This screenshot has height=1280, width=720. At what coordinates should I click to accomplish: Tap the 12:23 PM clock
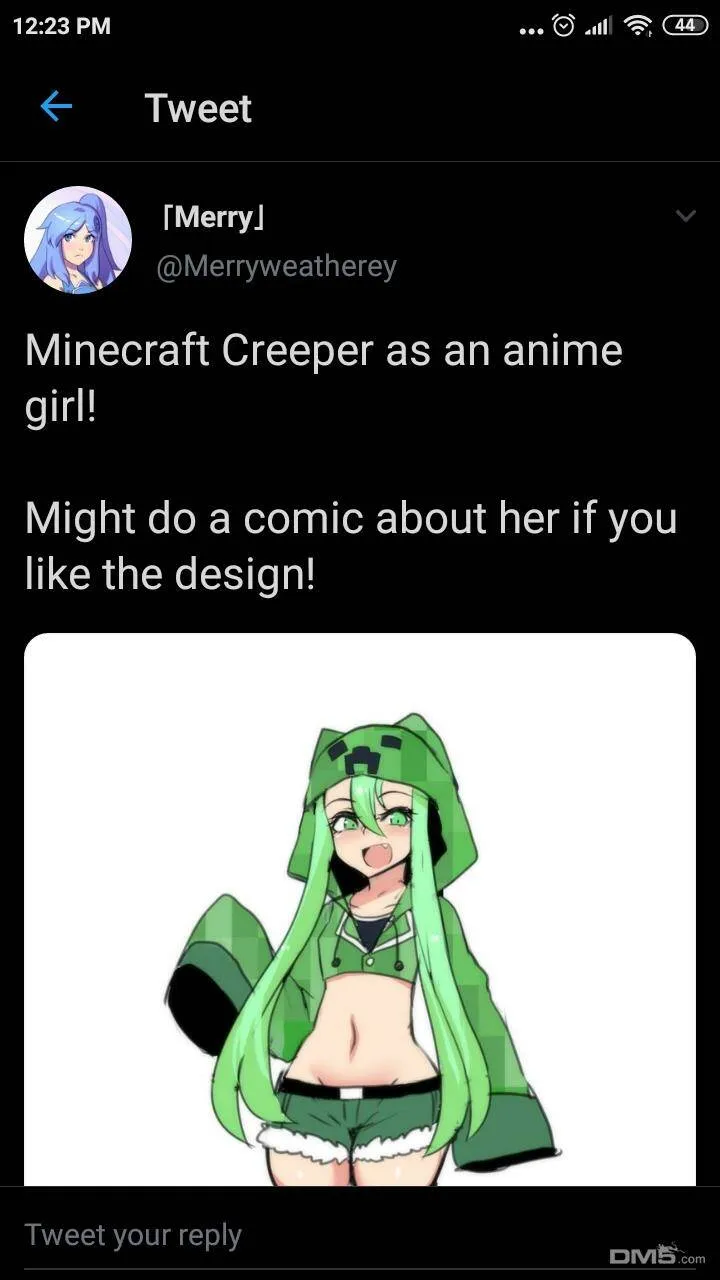click(62, 26)
